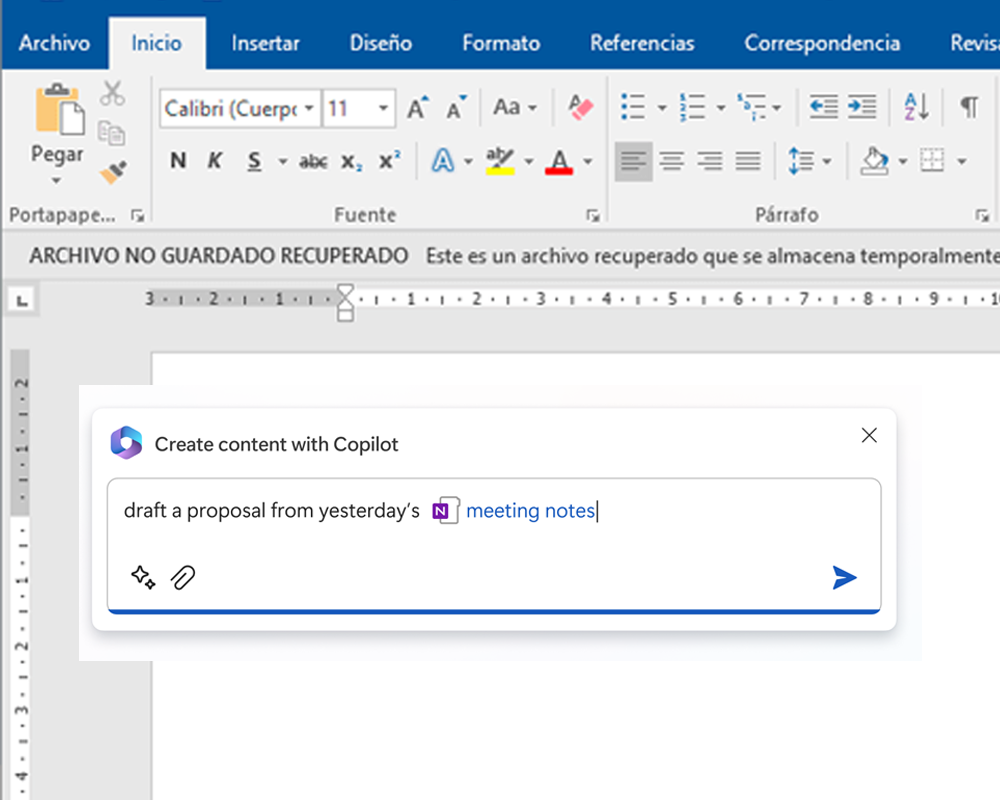Open the Calibri font name dropdown
This screenshot has width=1000, height=800.
point(309,108)
